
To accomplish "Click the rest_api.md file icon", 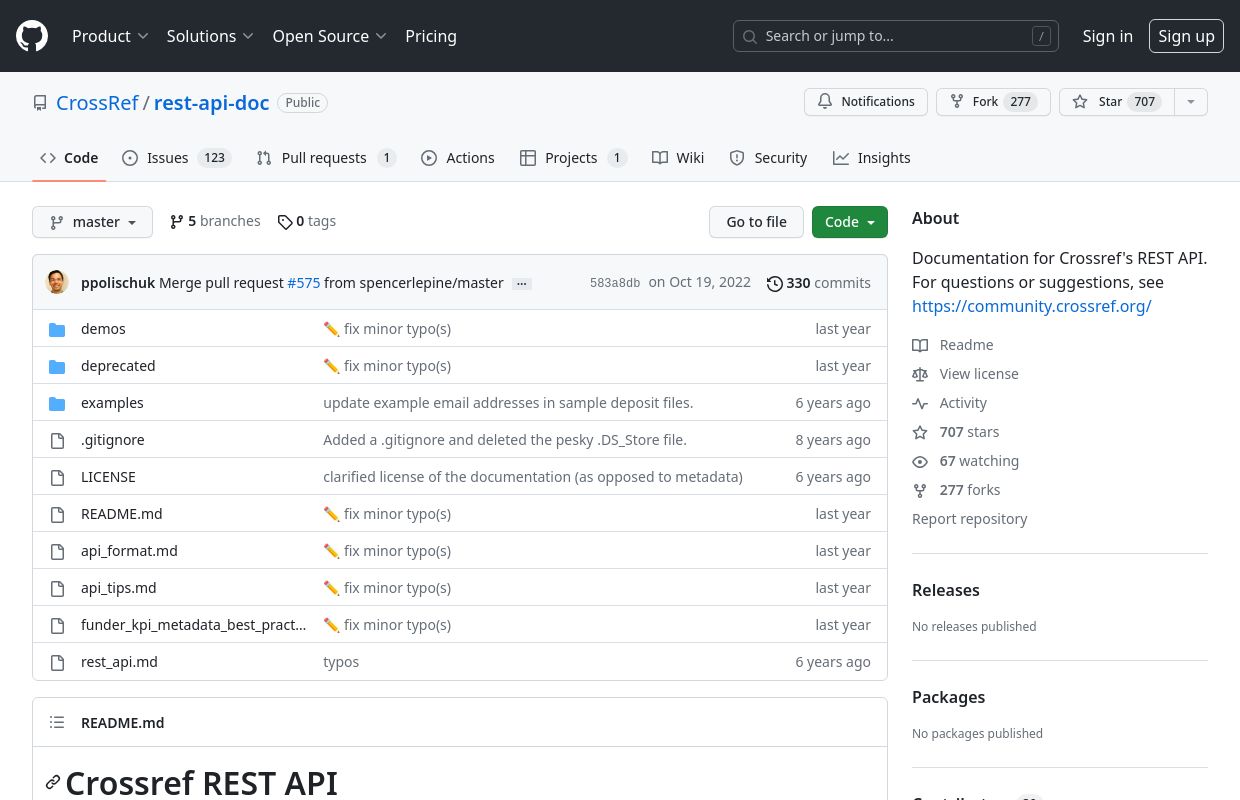I will tap(57, 662).
